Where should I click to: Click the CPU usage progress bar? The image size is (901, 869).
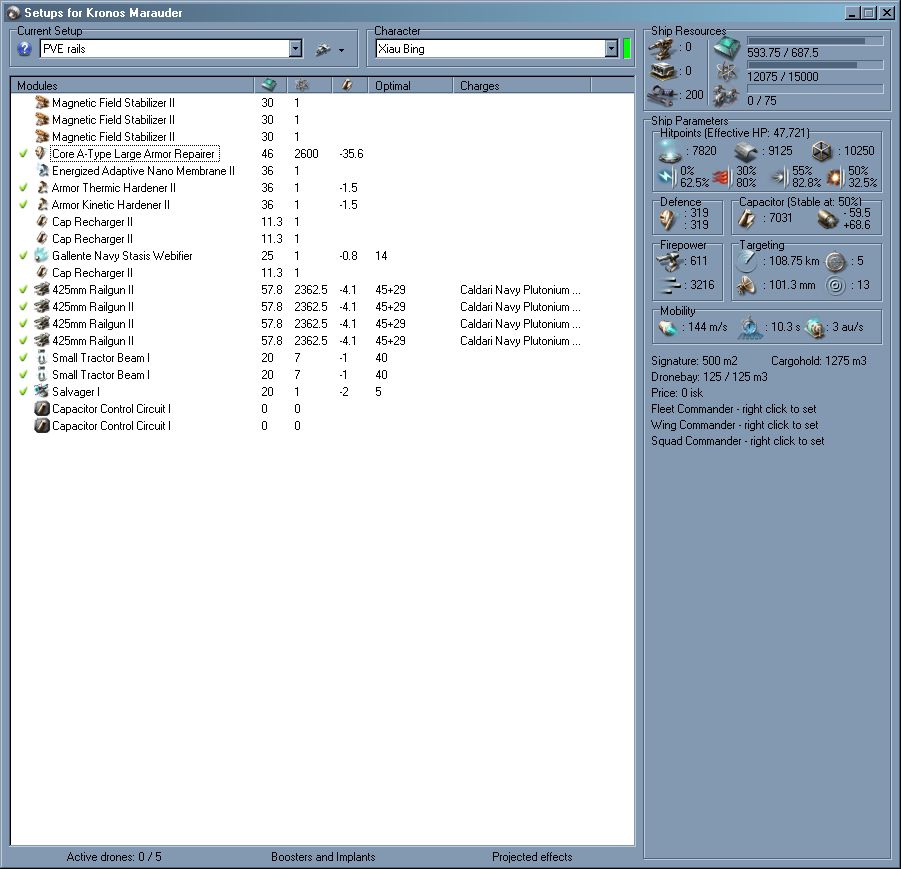tap(815, 41)
